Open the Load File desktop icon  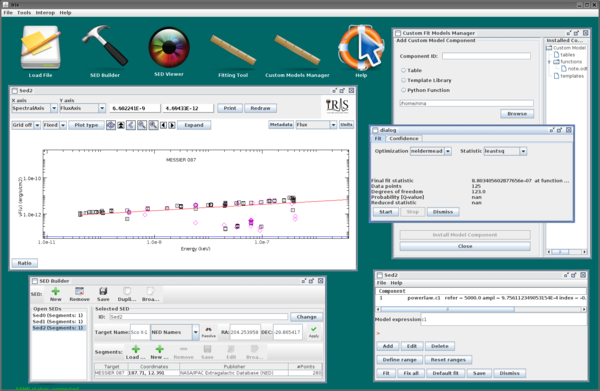coord(41,48)
